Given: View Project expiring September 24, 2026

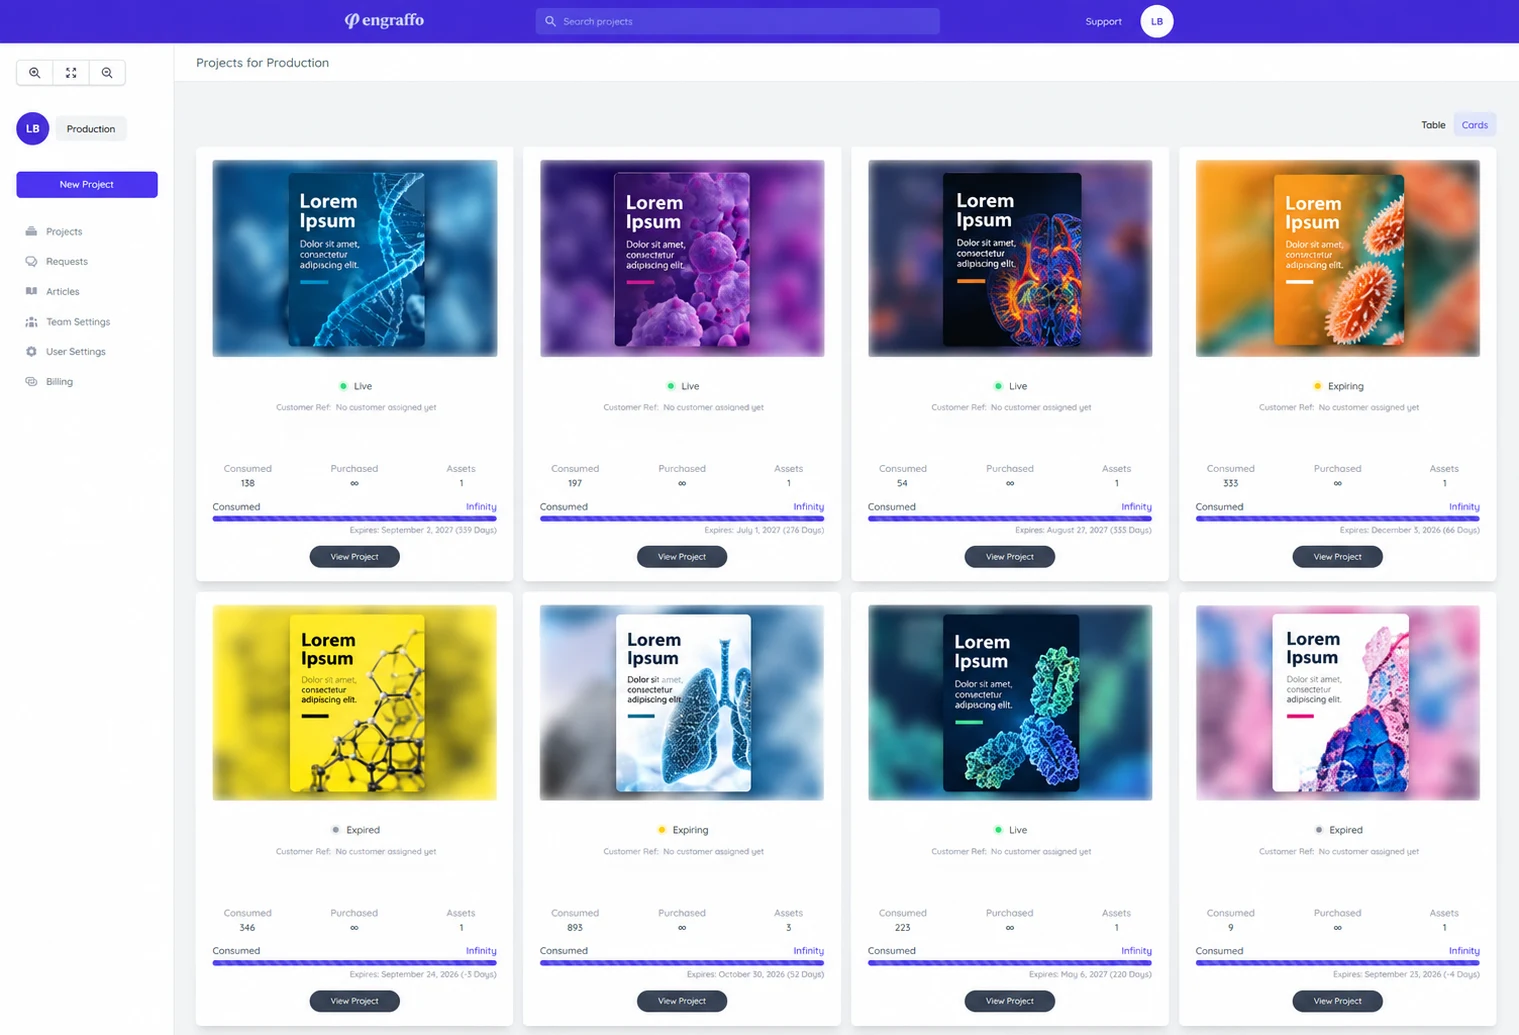Looking at the screenshot, I should pyautogui.click(x=354, y=1000).
